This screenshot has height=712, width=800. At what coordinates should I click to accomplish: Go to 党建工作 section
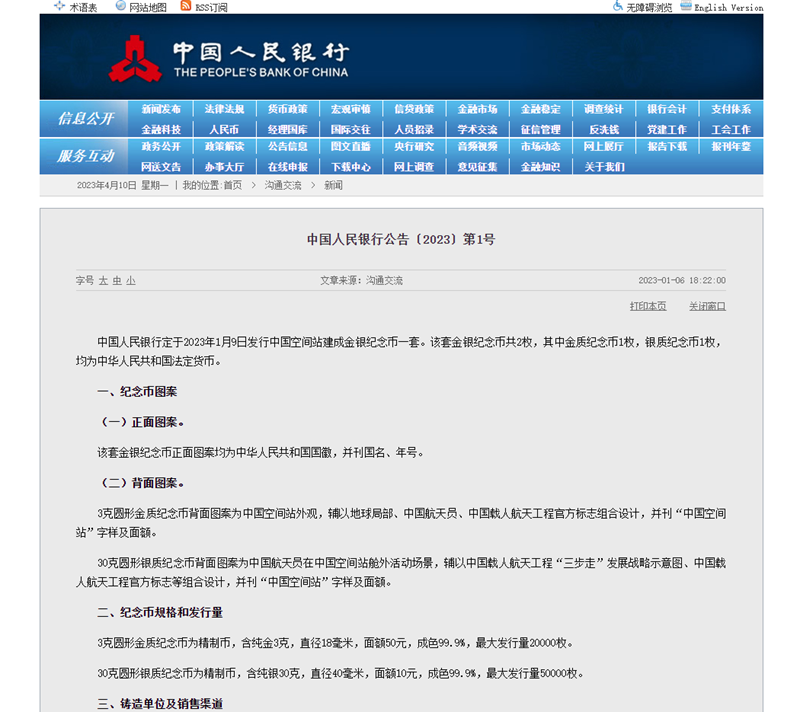667,130
